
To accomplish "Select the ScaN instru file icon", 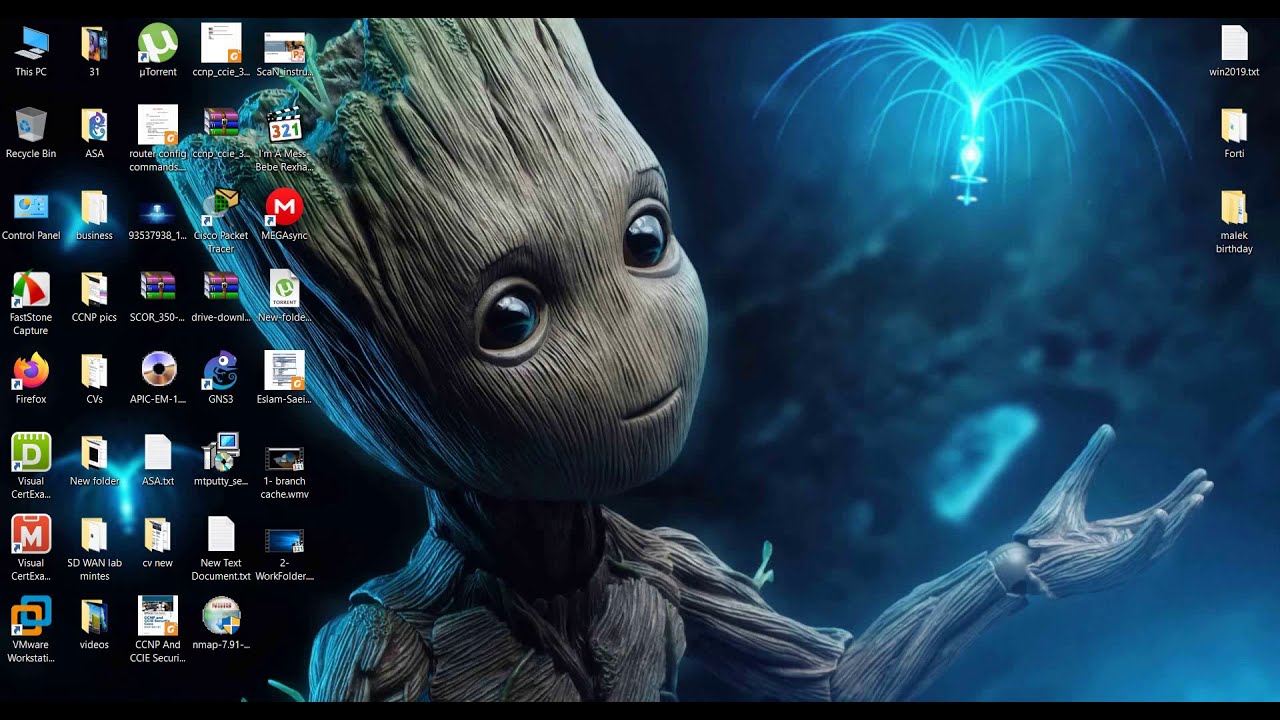I will click(x=284, y=46).
